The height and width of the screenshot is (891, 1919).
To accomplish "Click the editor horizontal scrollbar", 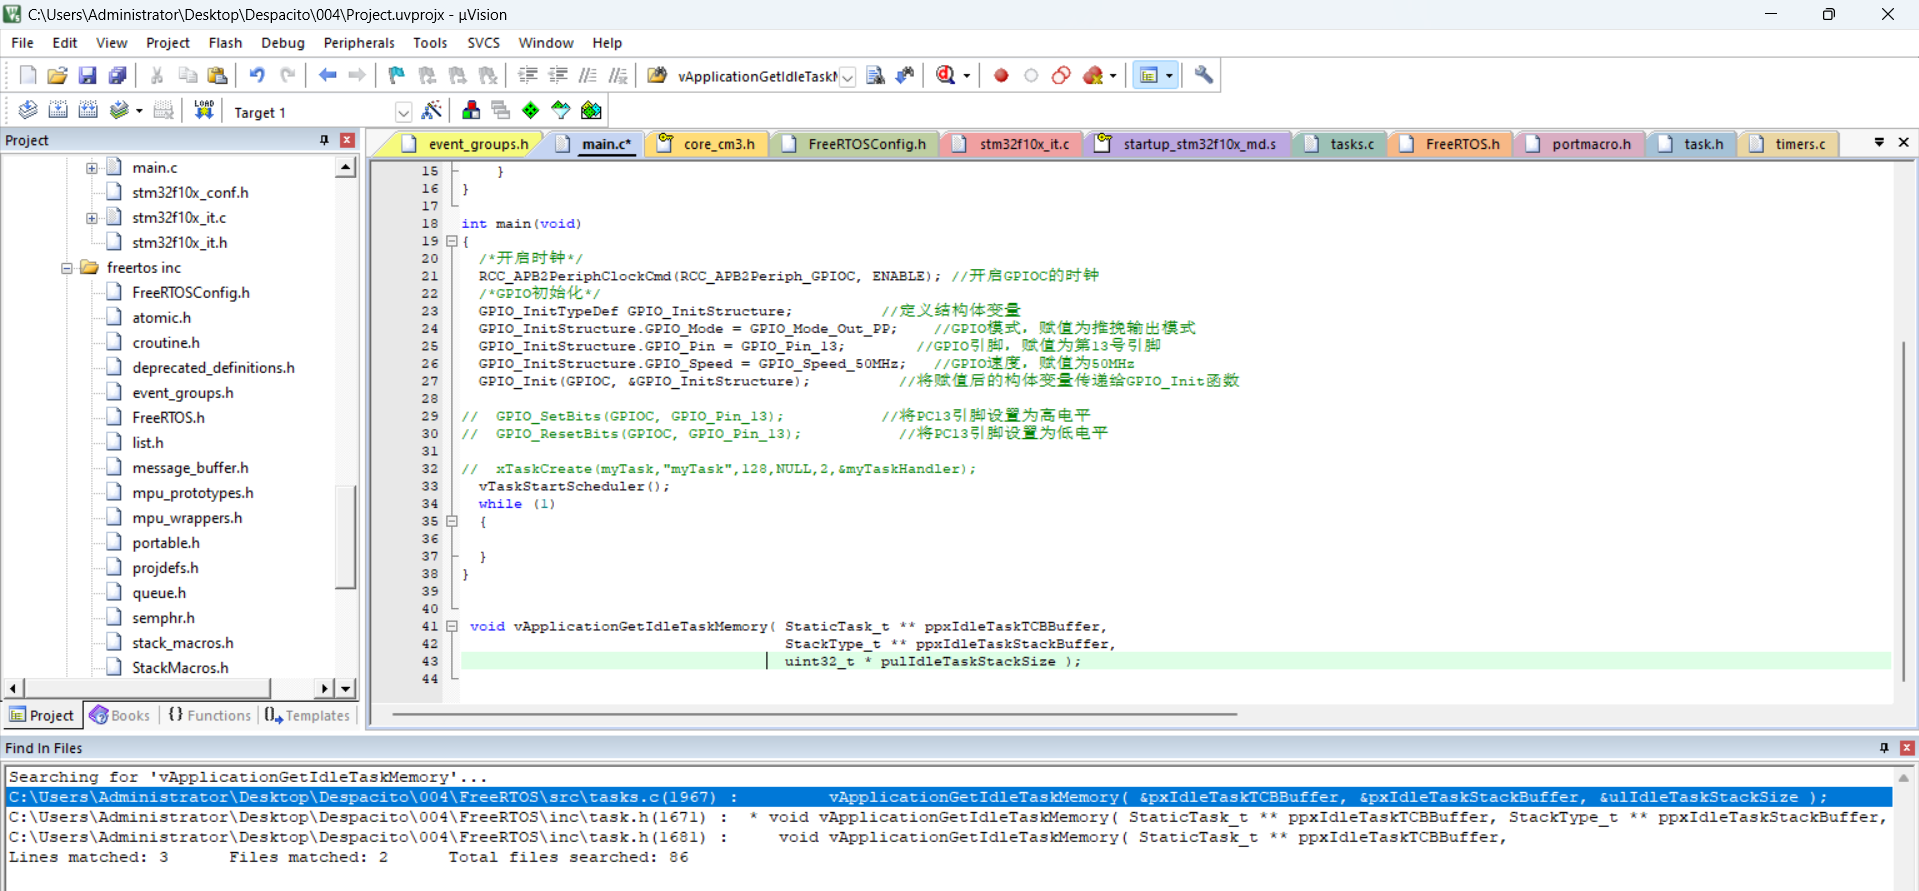I will tap(815, 714).
